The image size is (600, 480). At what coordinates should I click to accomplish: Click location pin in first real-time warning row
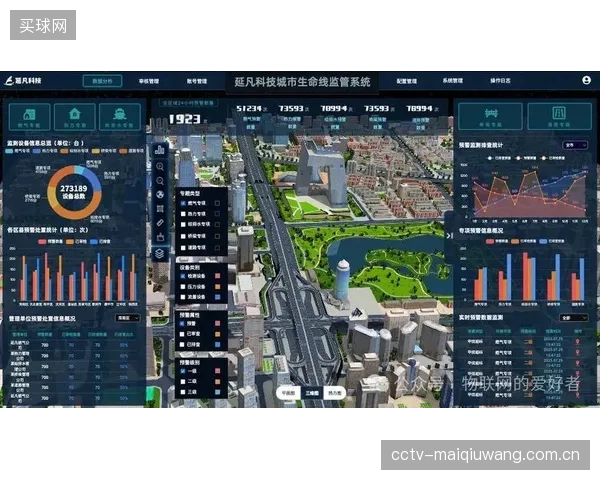(577, 341)
